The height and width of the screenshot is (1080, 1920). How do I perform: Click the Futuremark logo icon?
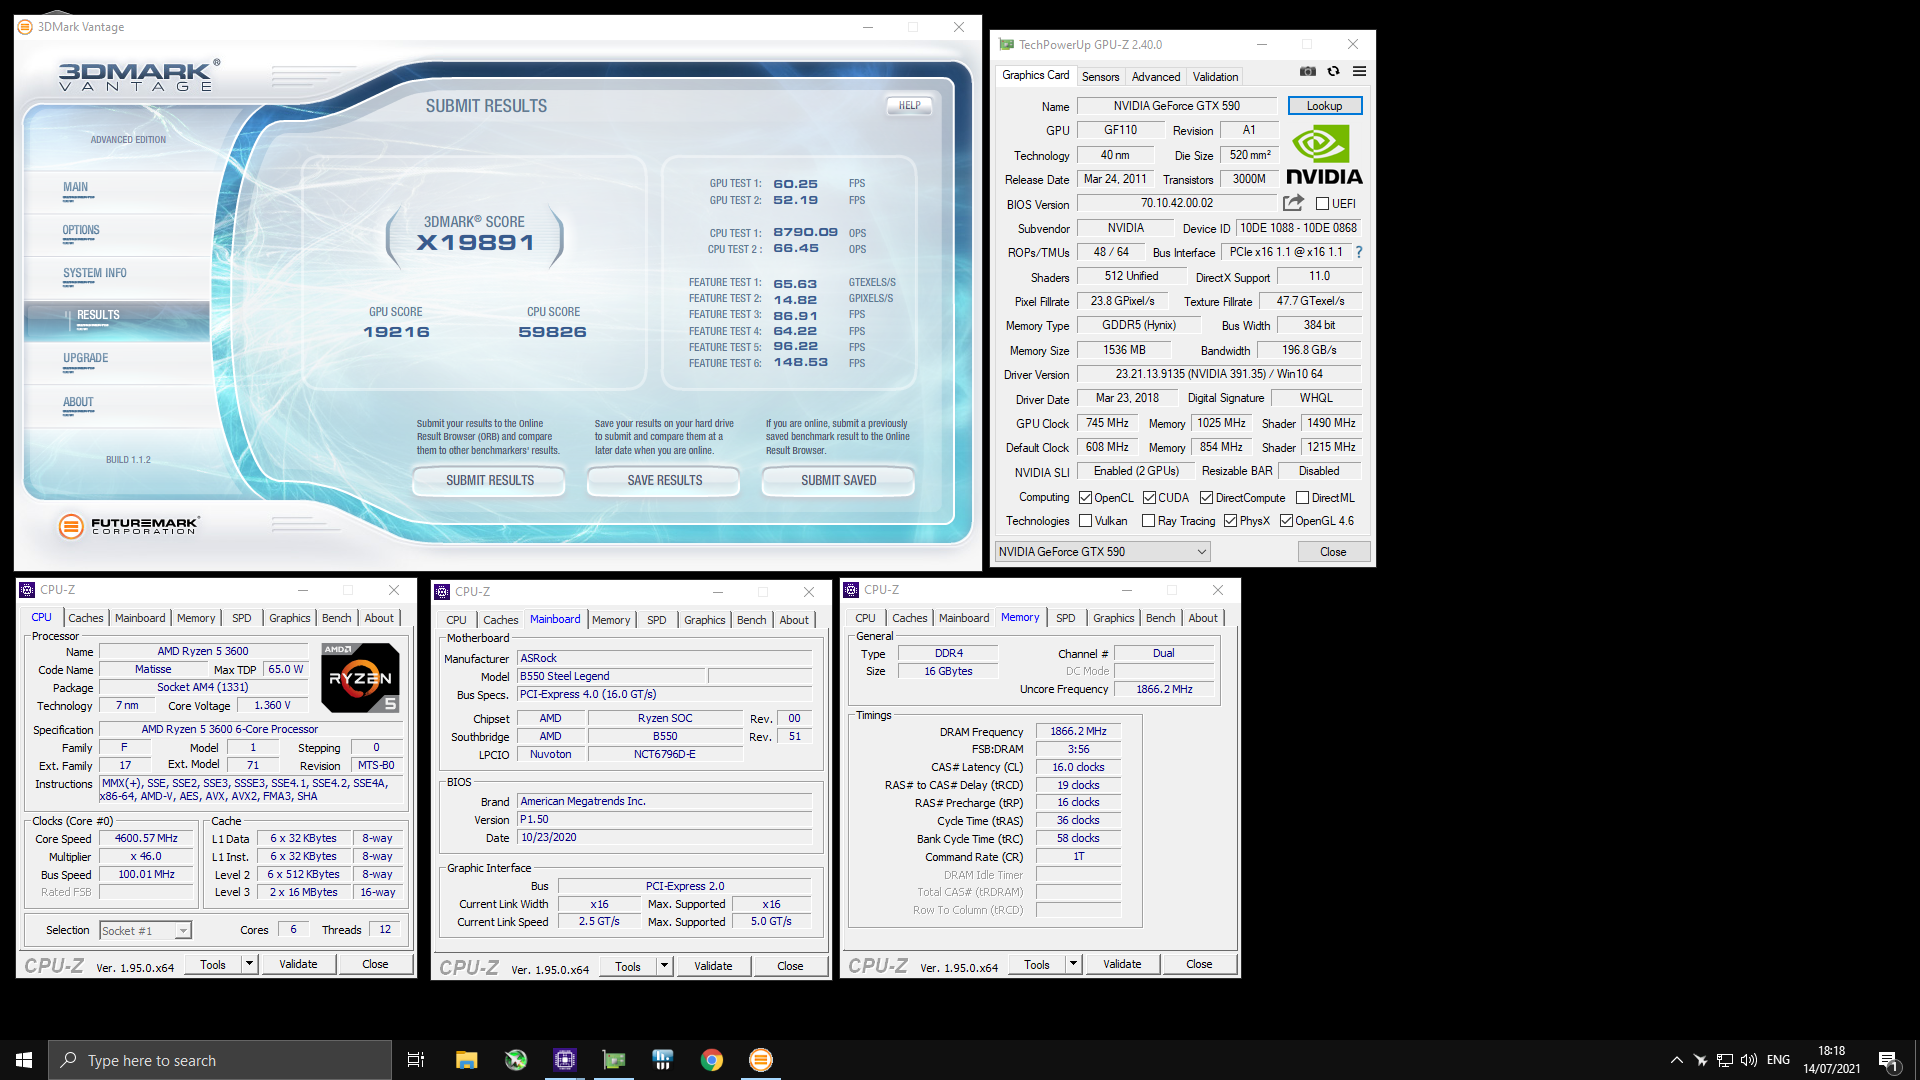pos(71,526)
